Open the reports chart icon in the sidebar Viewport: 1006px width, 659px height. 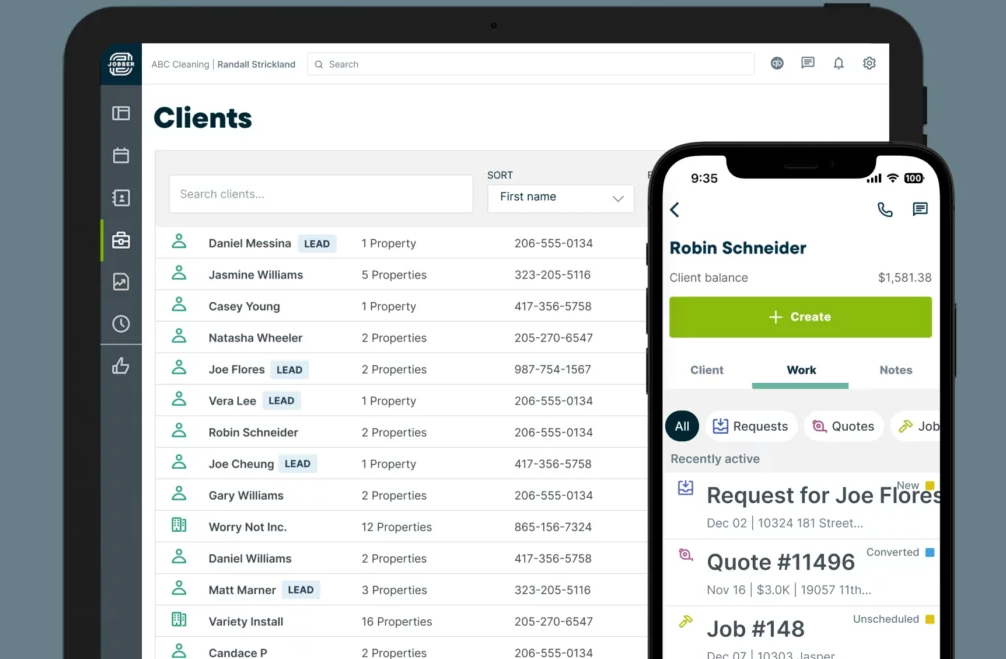pyautogui.click(x=121, y=282)
